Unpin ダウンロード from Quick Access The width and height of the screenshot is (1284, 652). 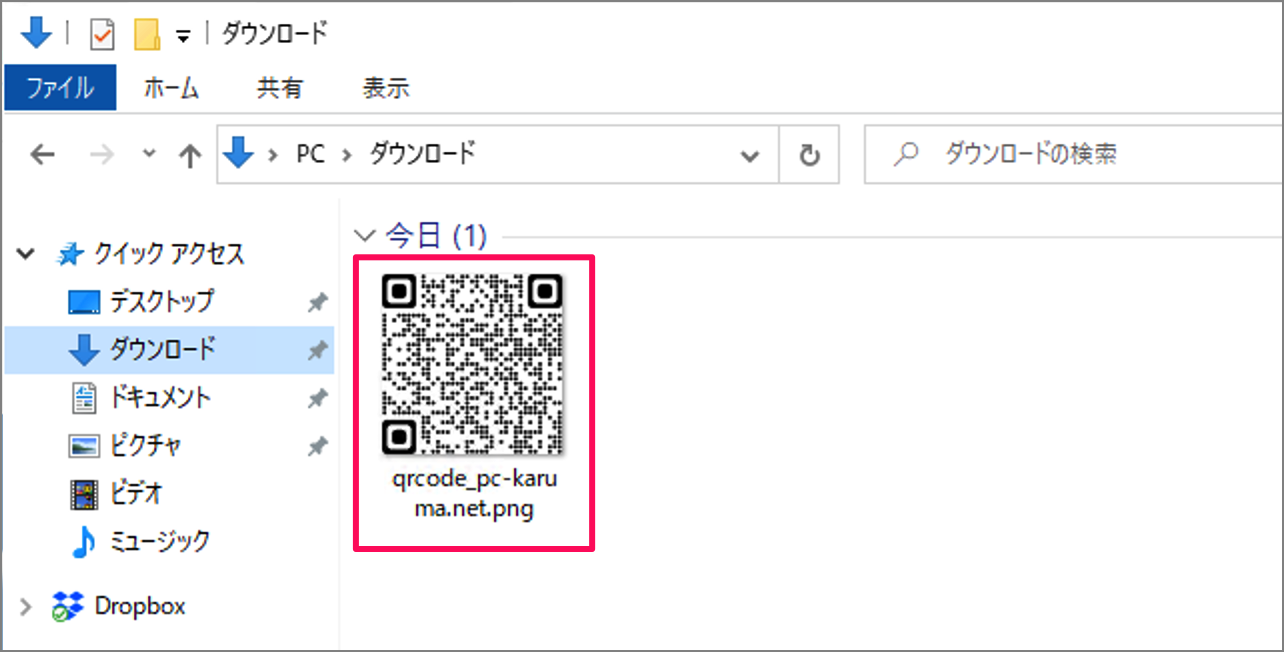pyautogui.click(x=317, y=349)
